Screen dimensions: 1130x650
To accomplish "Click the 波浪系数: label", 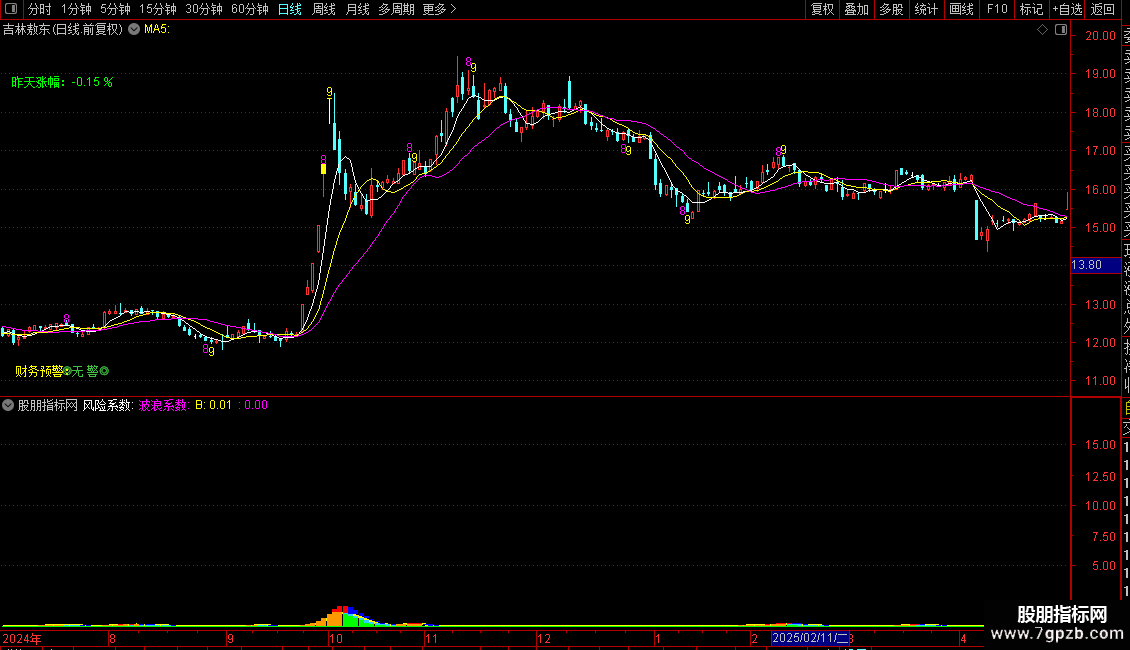I will [164, 405].
